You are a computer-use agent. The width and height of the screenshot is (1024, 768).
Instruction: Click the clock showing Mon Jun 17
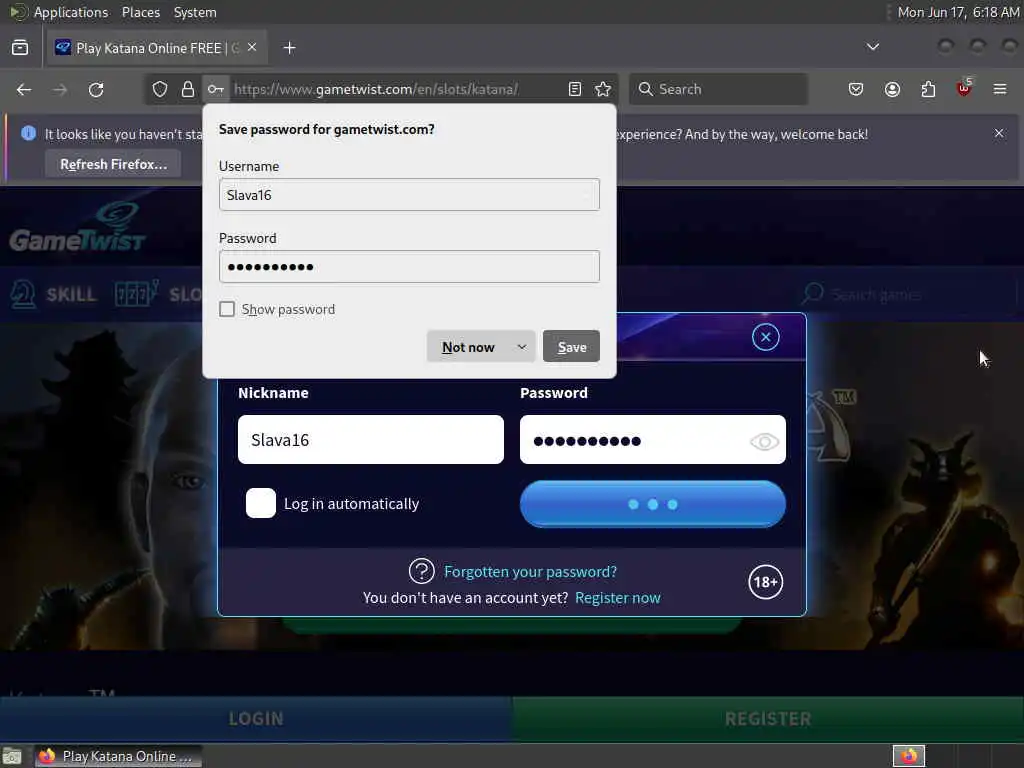pyautogui.click(x=958, y=12)
